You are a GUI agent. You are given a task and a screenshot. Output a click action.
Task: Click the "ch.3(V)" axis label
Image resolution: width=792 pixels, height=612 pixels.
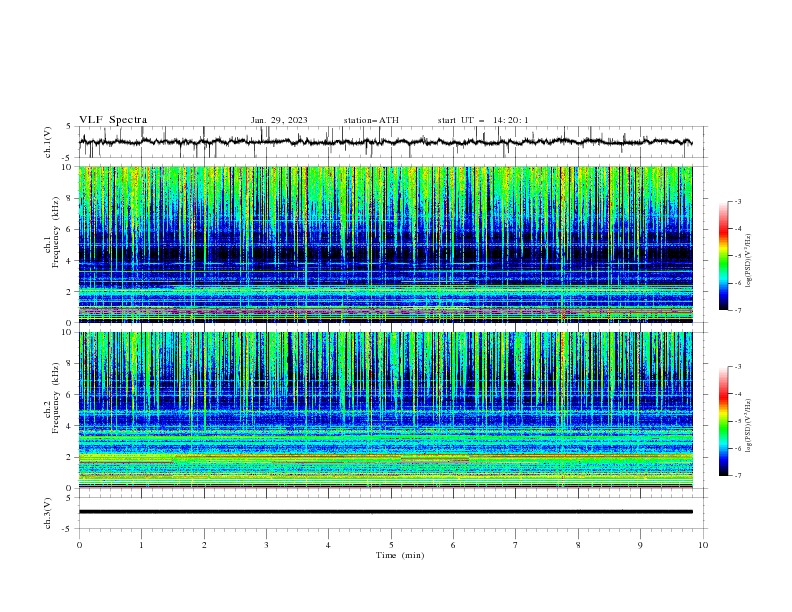click(48, 513)
